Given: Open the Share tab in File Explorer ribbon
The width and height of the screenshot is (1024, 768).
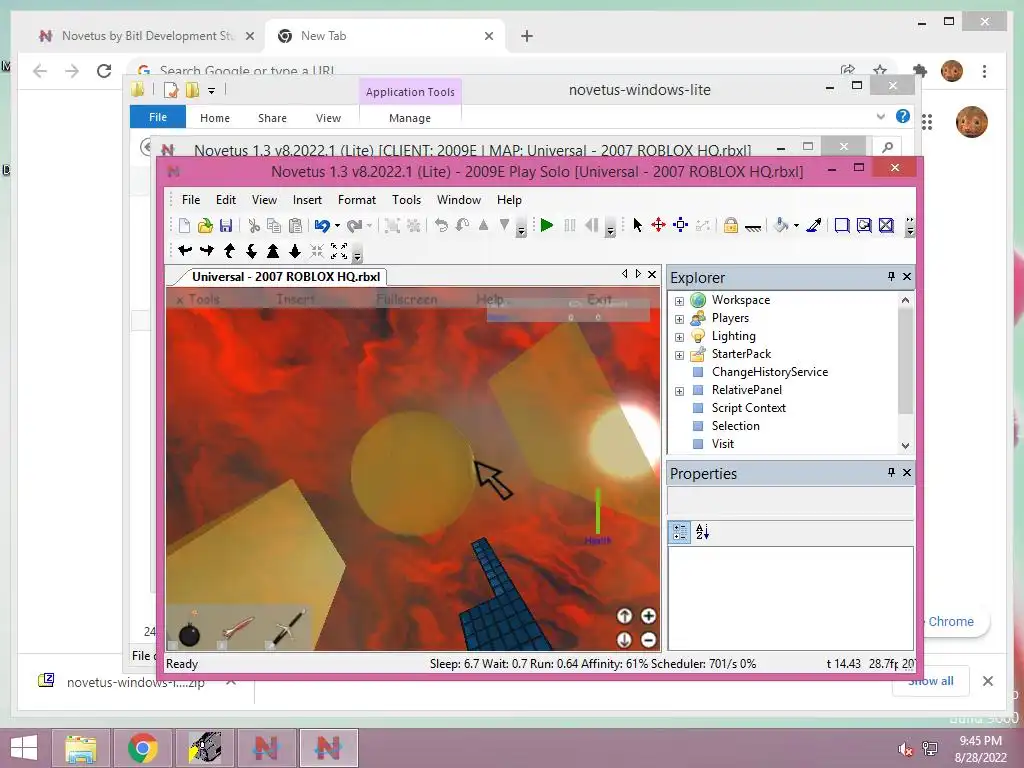Looking at the screenshot, I should [x=272, y=118].
